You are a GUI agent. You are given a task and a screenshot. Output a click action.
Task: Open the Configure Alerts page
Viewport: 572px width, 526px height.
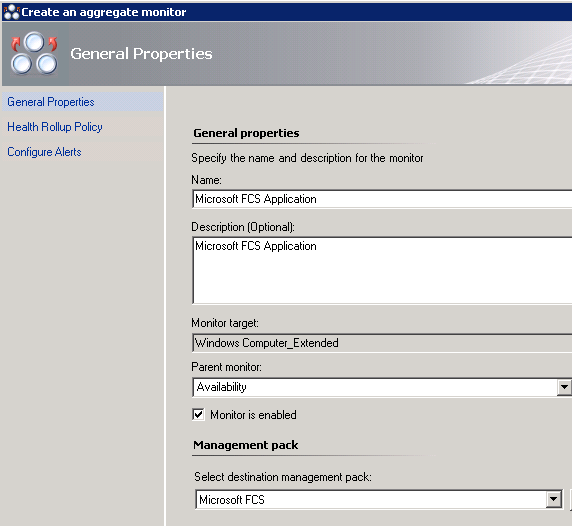[x=44, y=152]
